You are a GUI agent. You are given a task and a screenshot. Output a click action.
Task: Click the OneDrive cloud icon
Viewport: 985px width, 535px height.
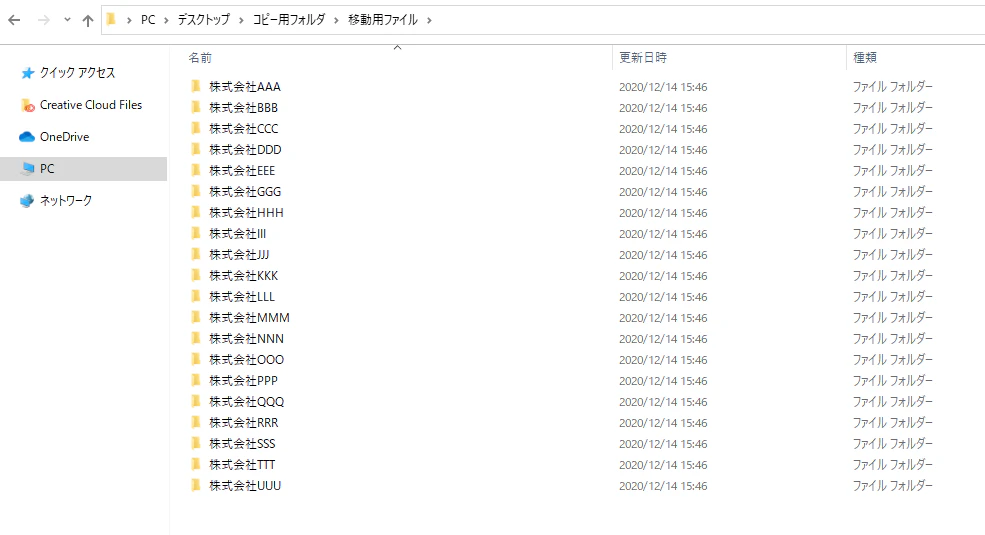click(27, 137)
